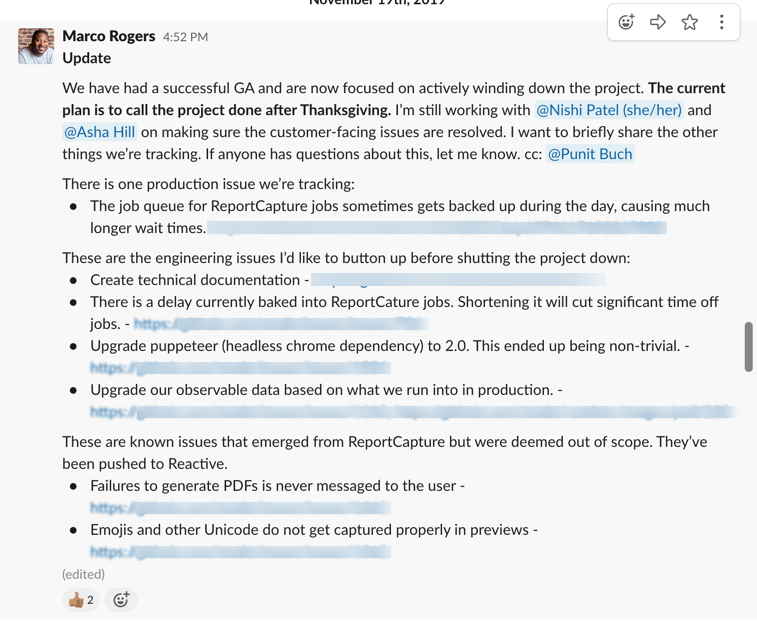Open the Create technical documentation link
The width and height of the screenshot is (757, 621).
coord(459,280)
